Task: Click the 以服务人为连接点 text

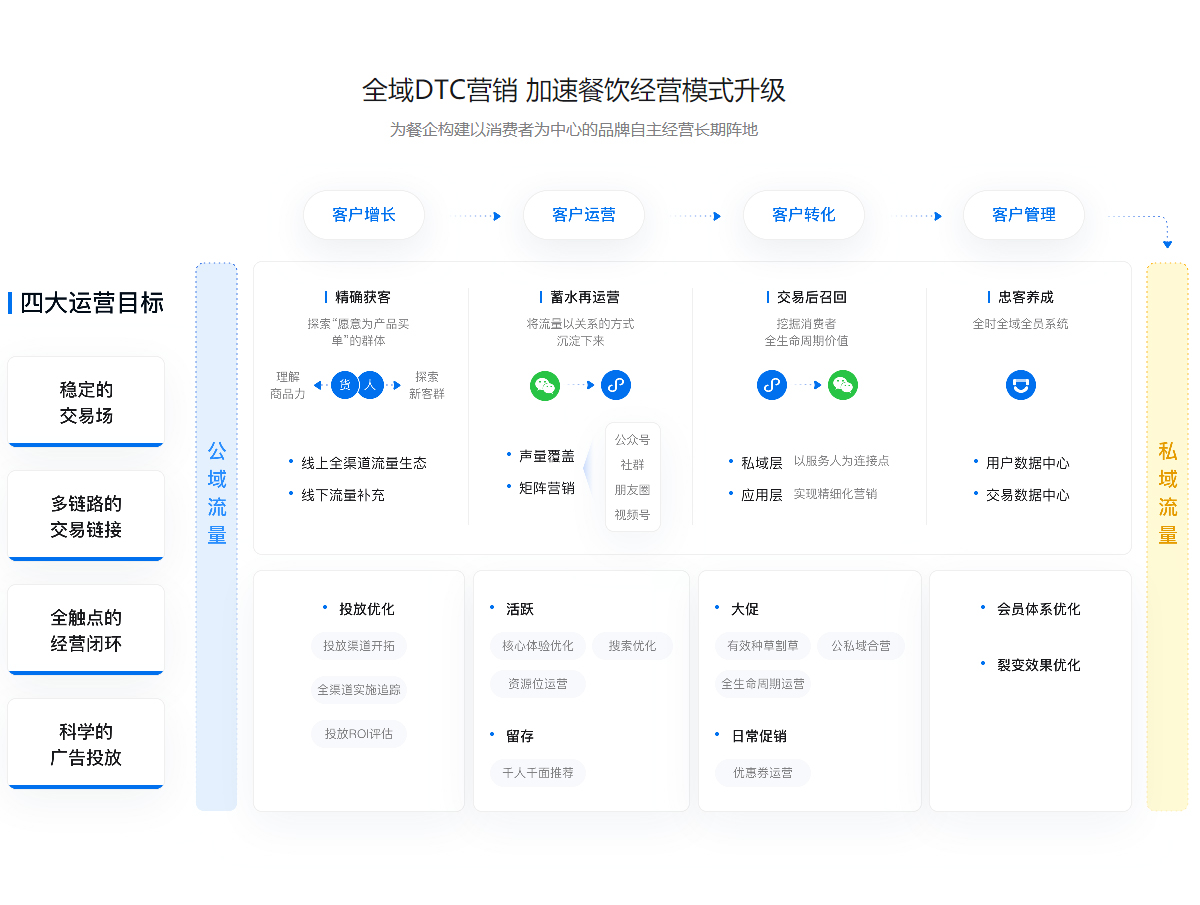Action: click(x=842, y=461)
